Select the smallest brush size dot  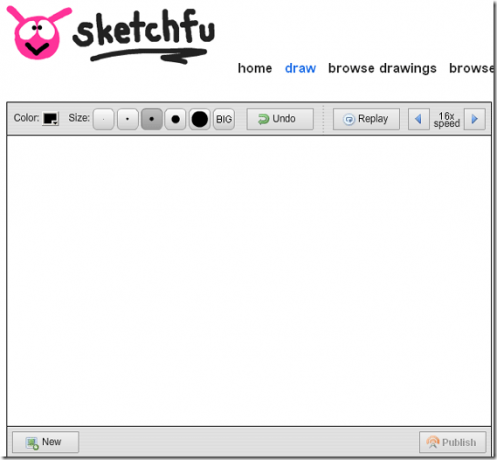click(x=104, y=119)
